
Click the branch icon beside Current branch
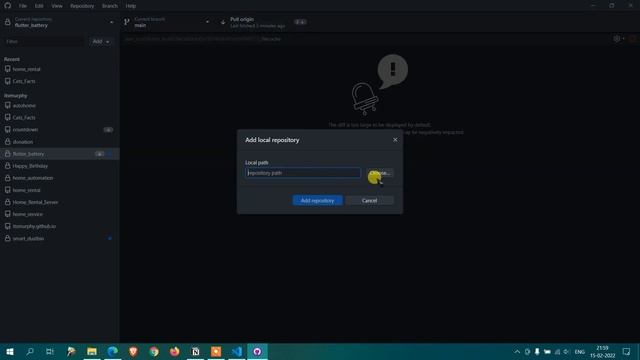pyautogui.click(x=127, y=22)
